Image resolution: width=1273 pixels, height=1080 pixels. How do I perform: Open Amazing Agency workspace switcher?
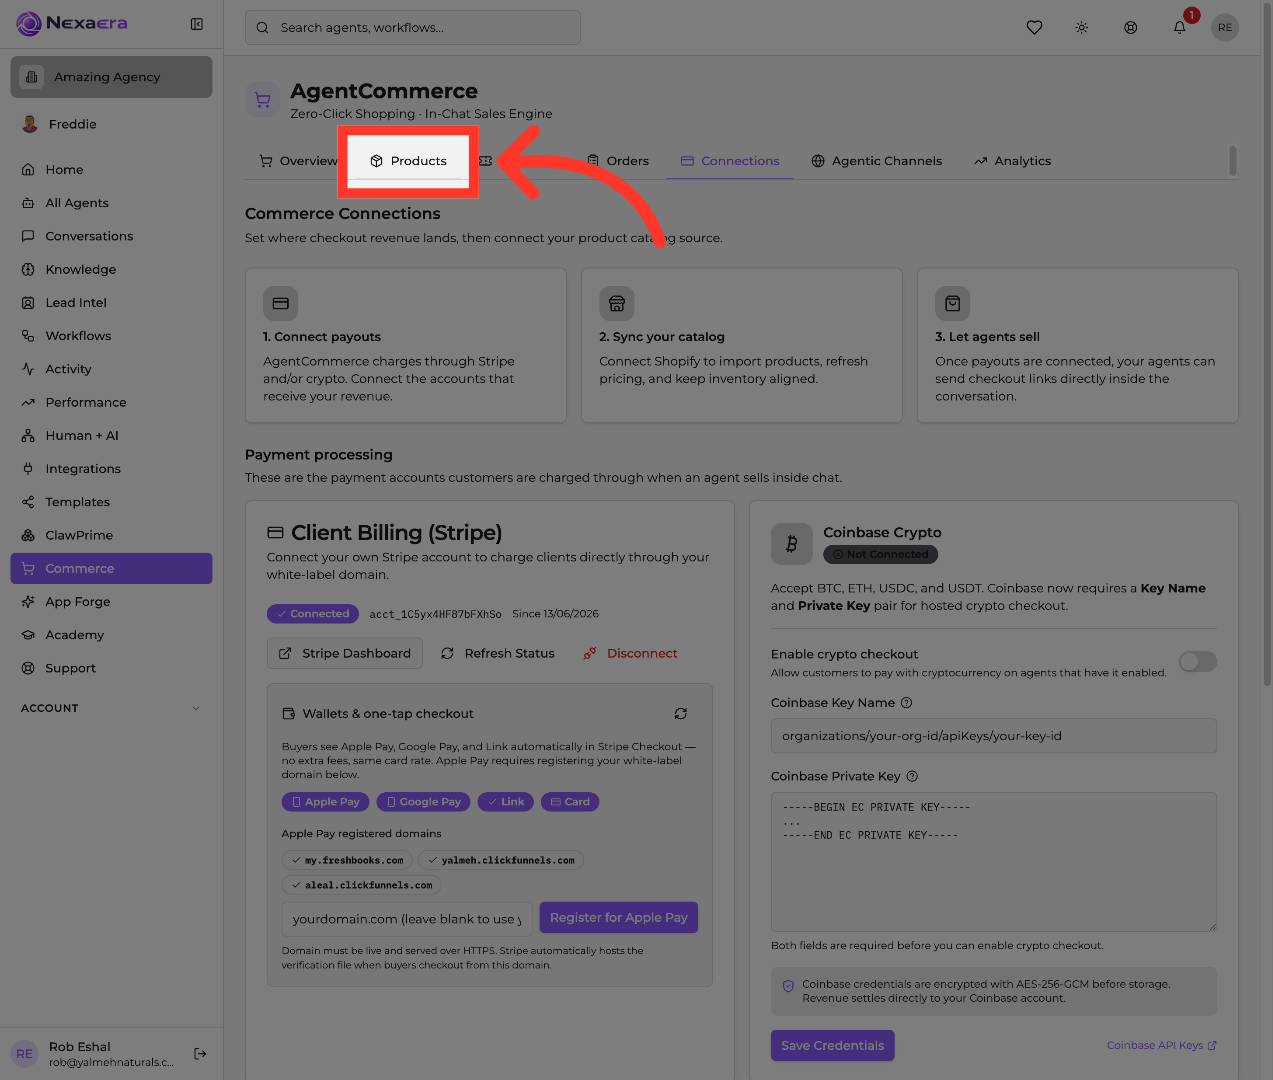(111, 77)
